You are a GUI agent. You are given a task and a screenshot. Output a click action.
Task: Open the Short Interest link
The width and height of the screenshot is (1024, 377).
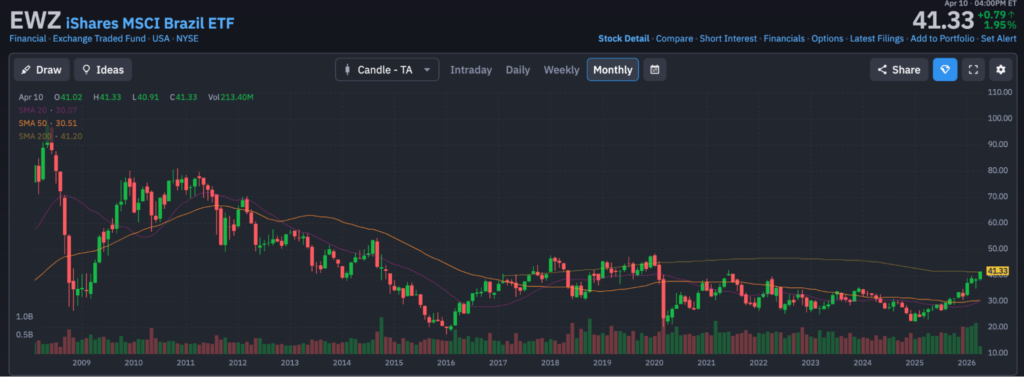pyautogui.click(x=728, y=39)
